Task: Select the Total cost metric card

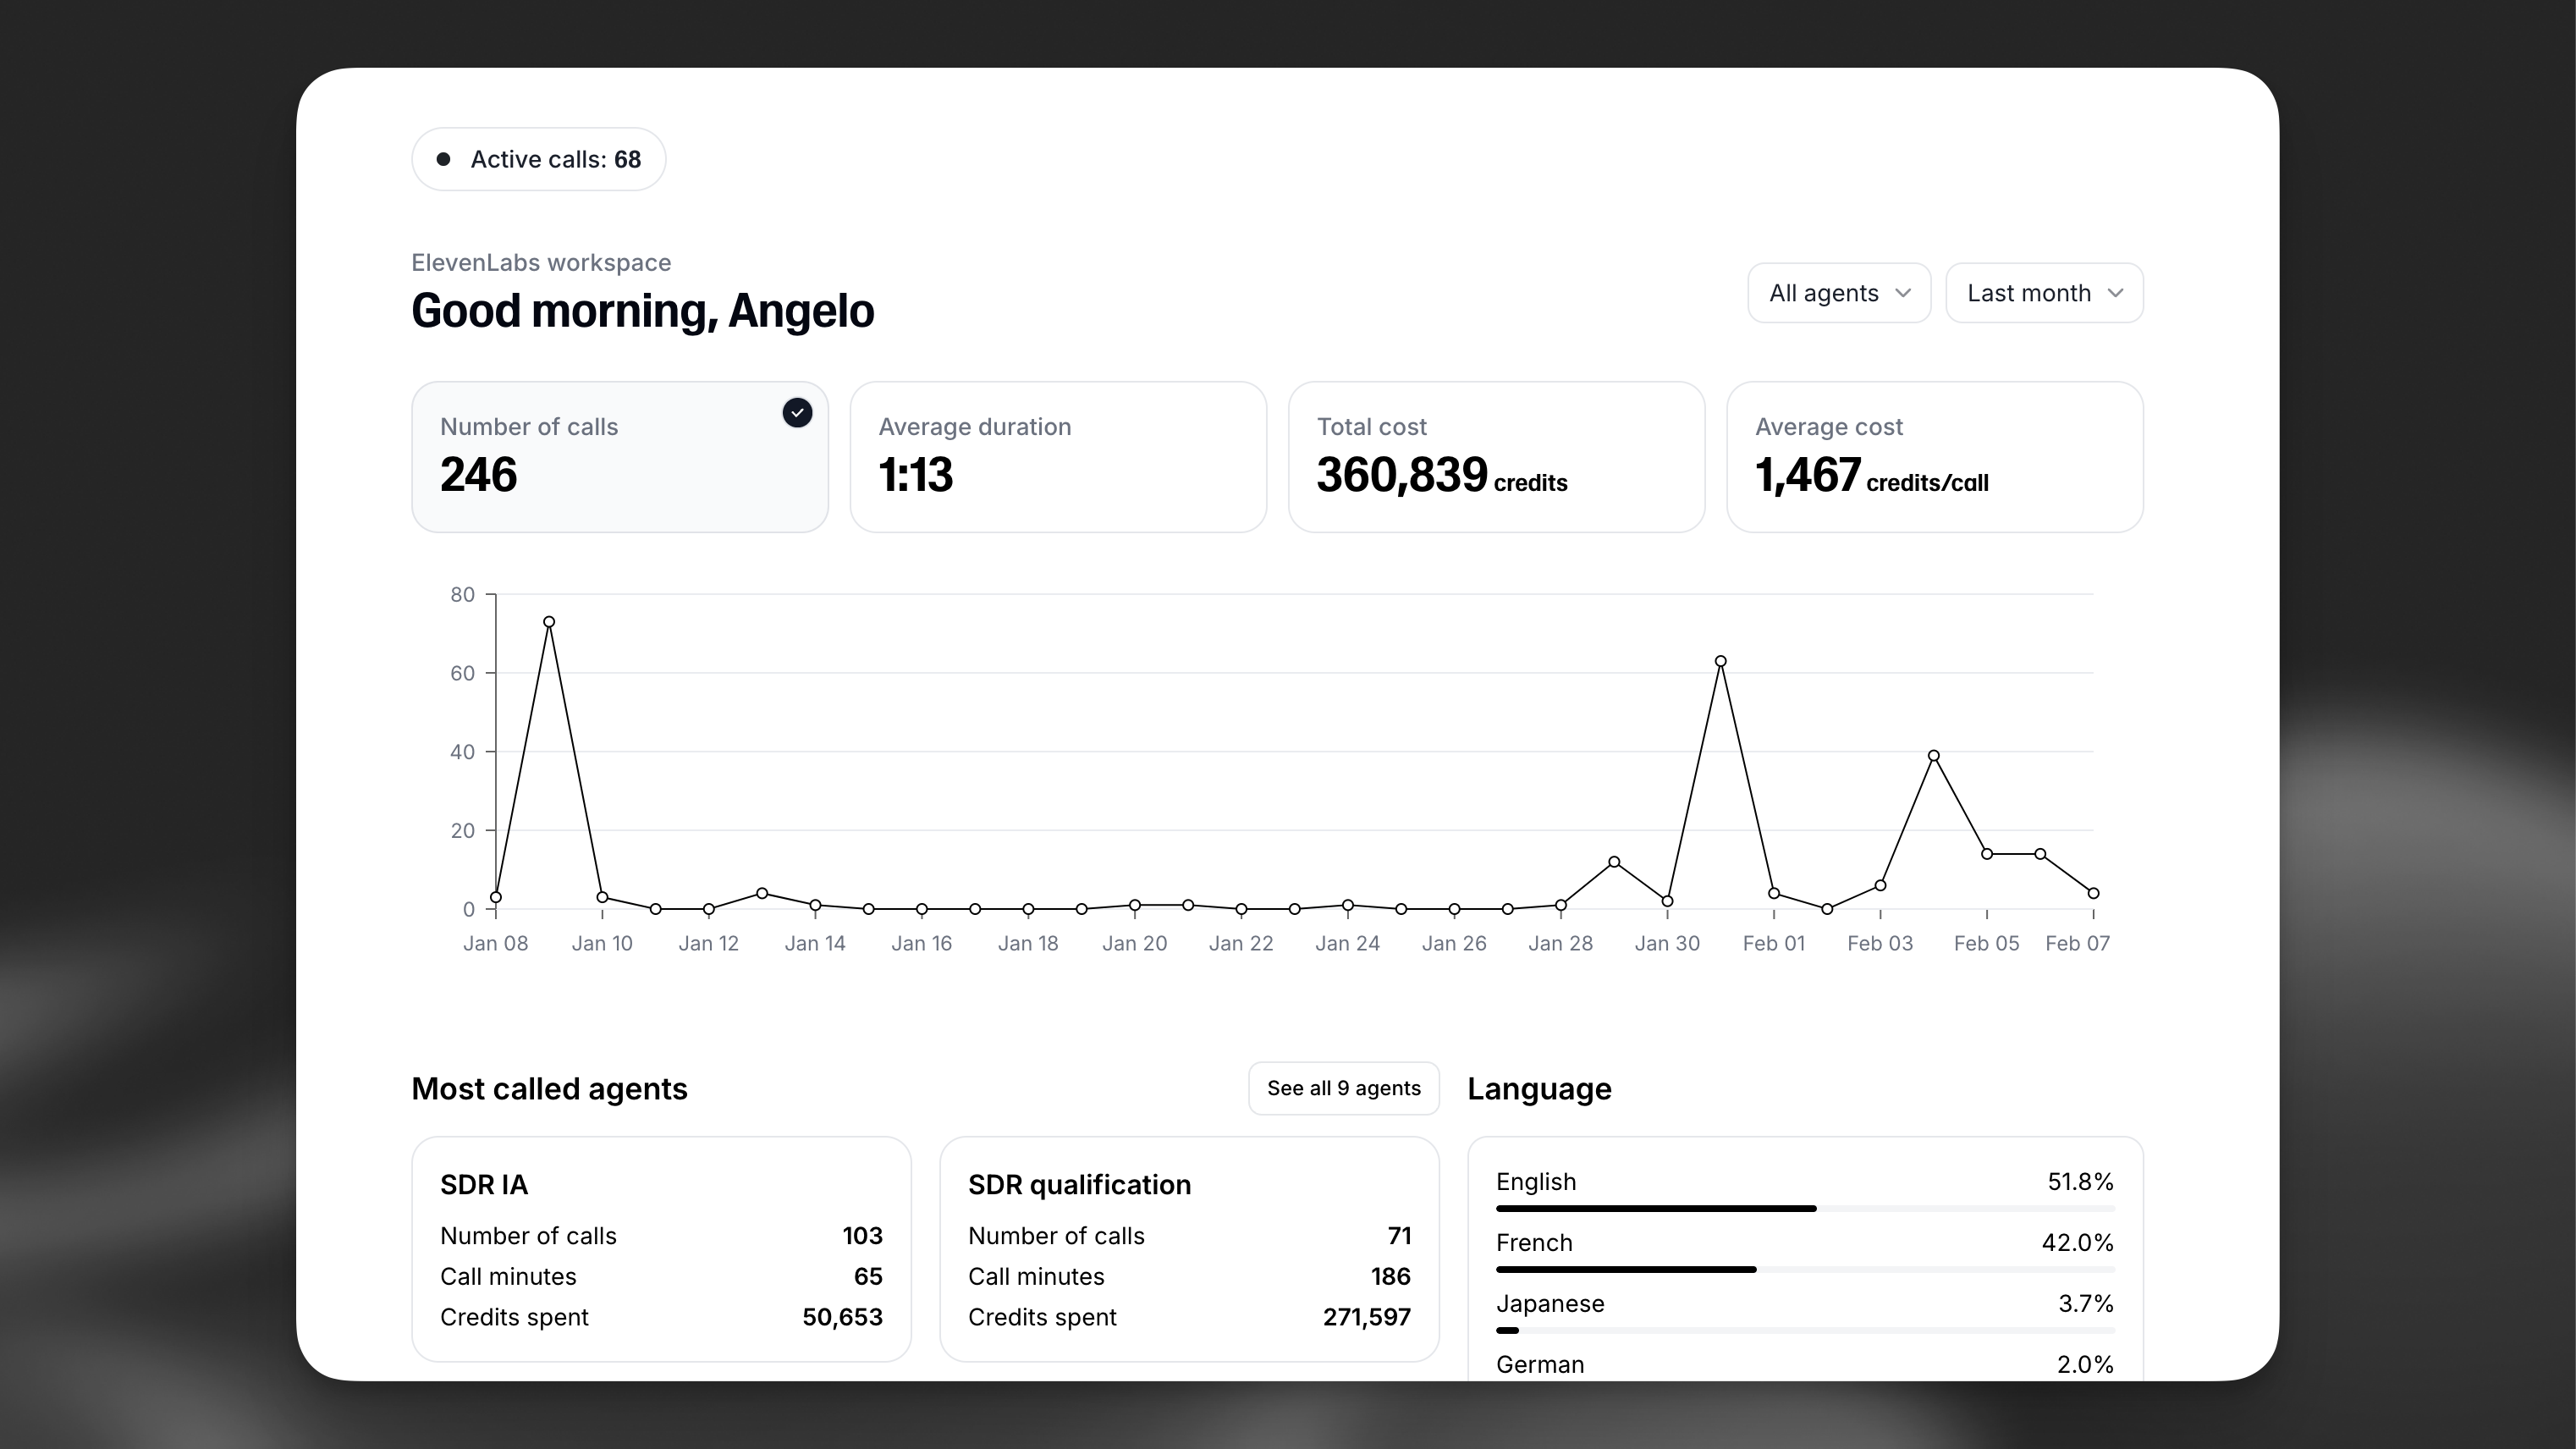Action: tap(1495, 457)
